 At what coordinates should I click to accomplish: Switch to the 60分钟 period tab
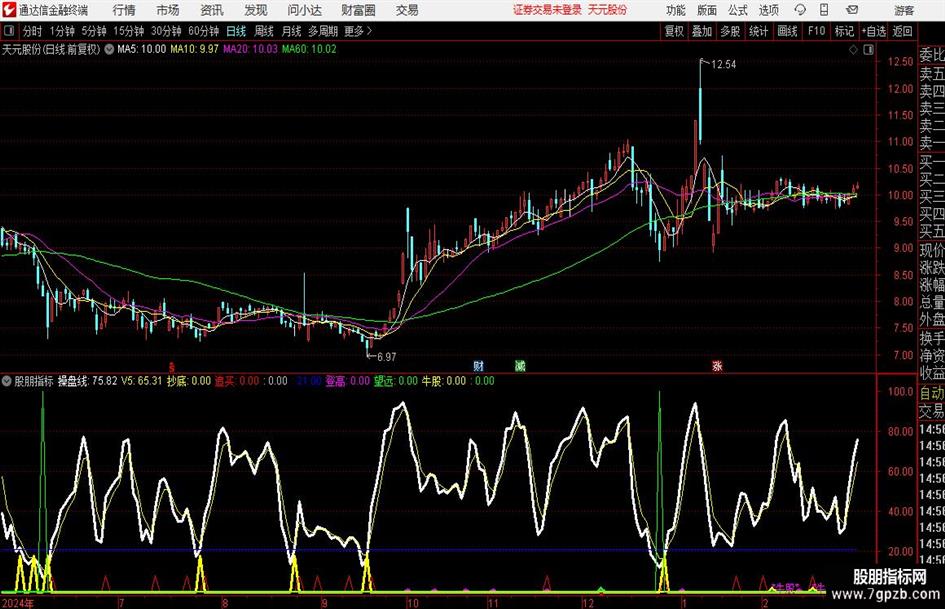coord(204,31)
